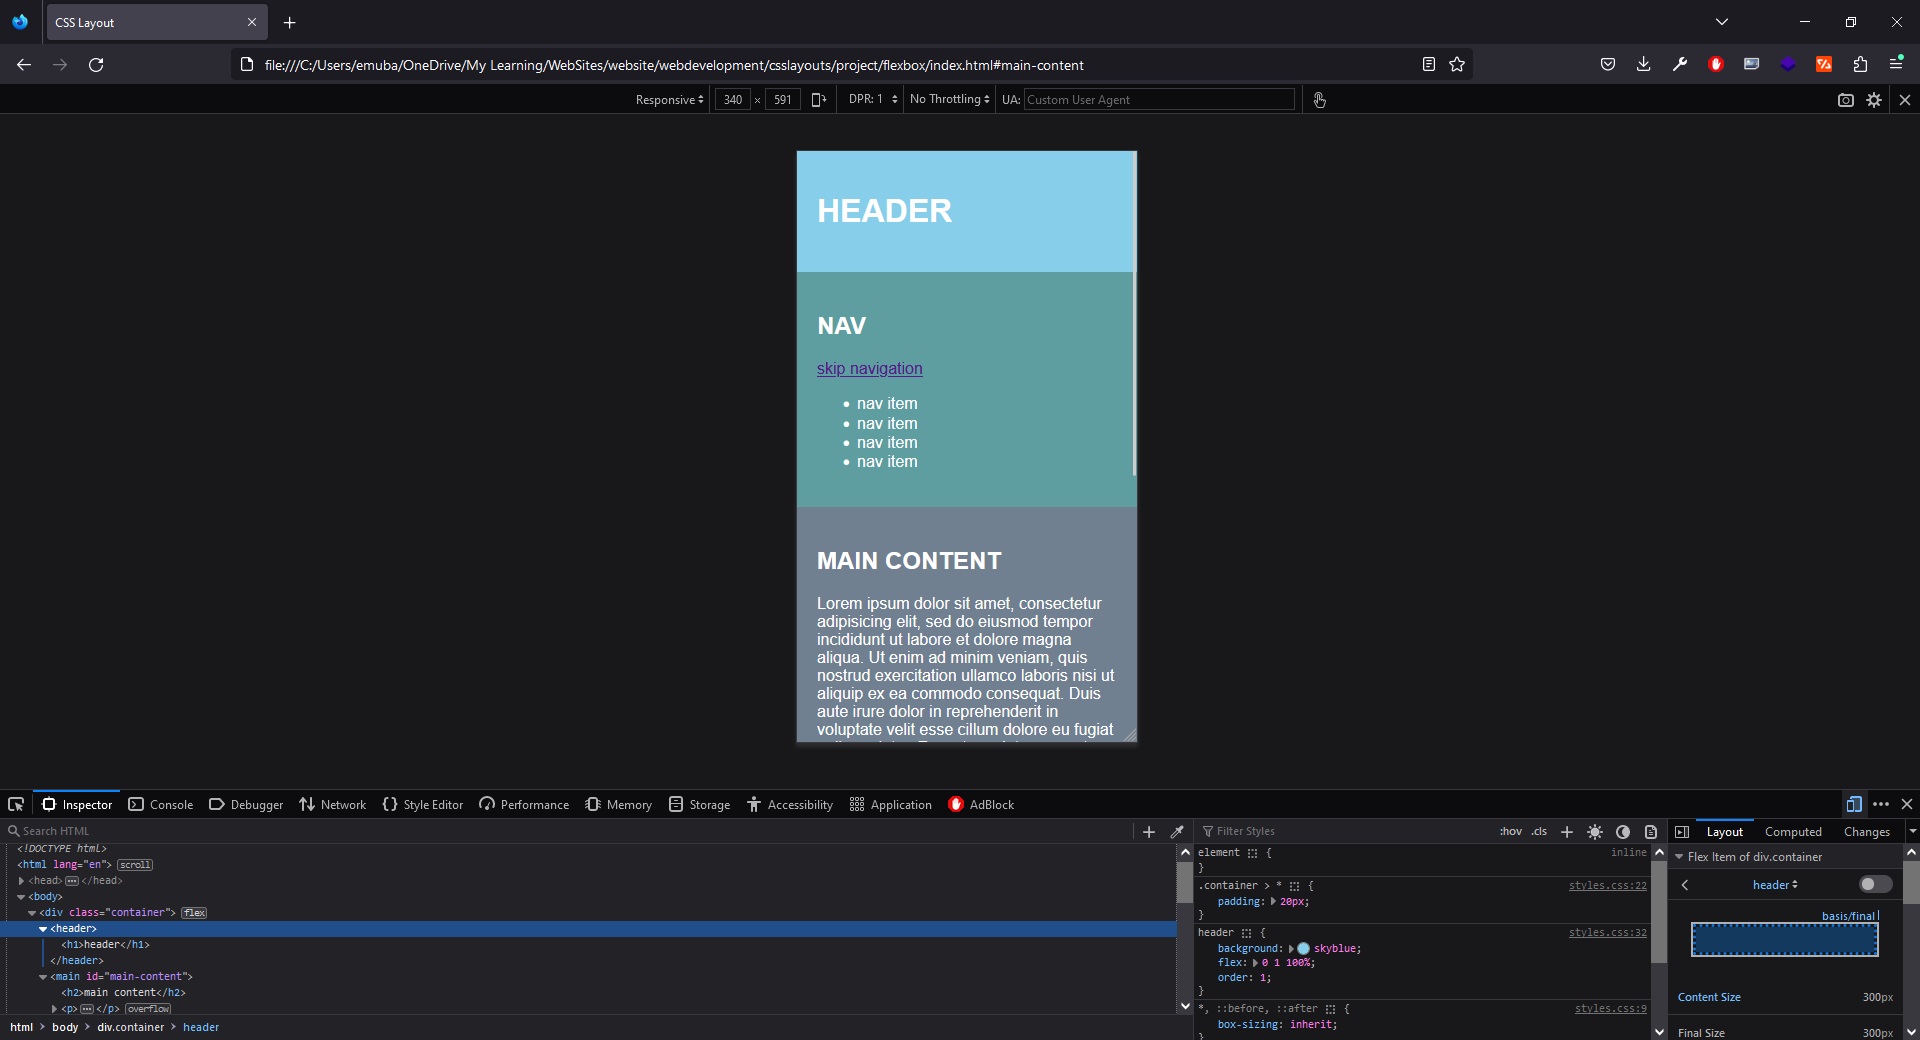Switch to the Changes tab

point(1866,832)
